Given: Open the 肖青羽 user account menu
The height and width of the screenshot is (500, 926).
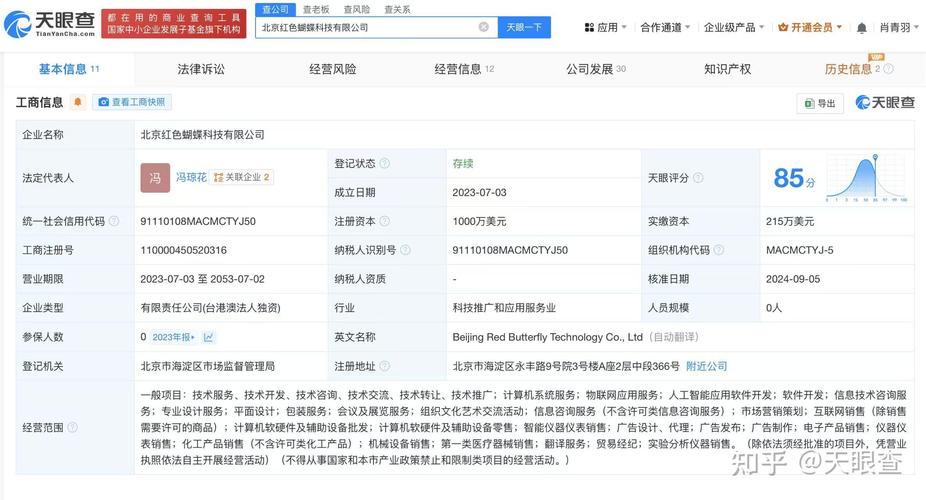Looking at the screenshot, I should point(899,28).
